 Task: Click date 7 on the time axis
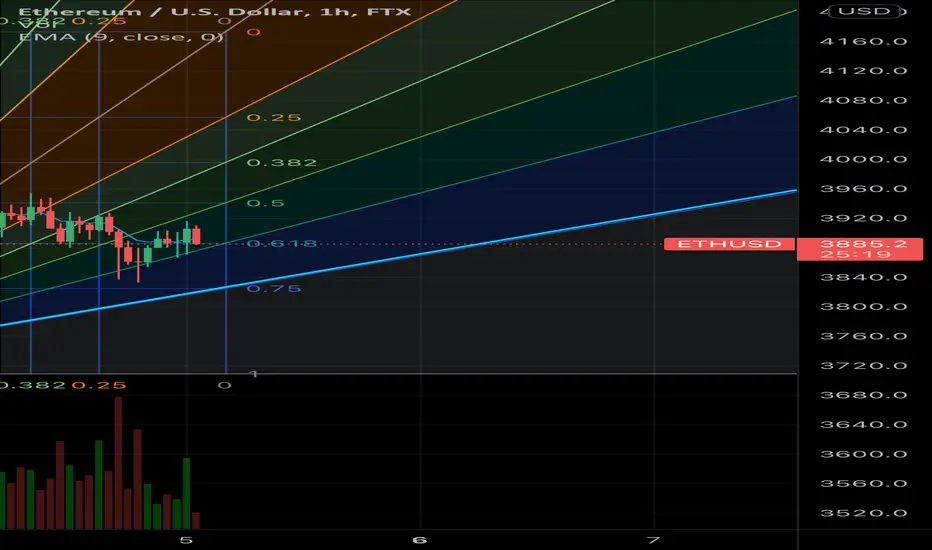(653, 540)
